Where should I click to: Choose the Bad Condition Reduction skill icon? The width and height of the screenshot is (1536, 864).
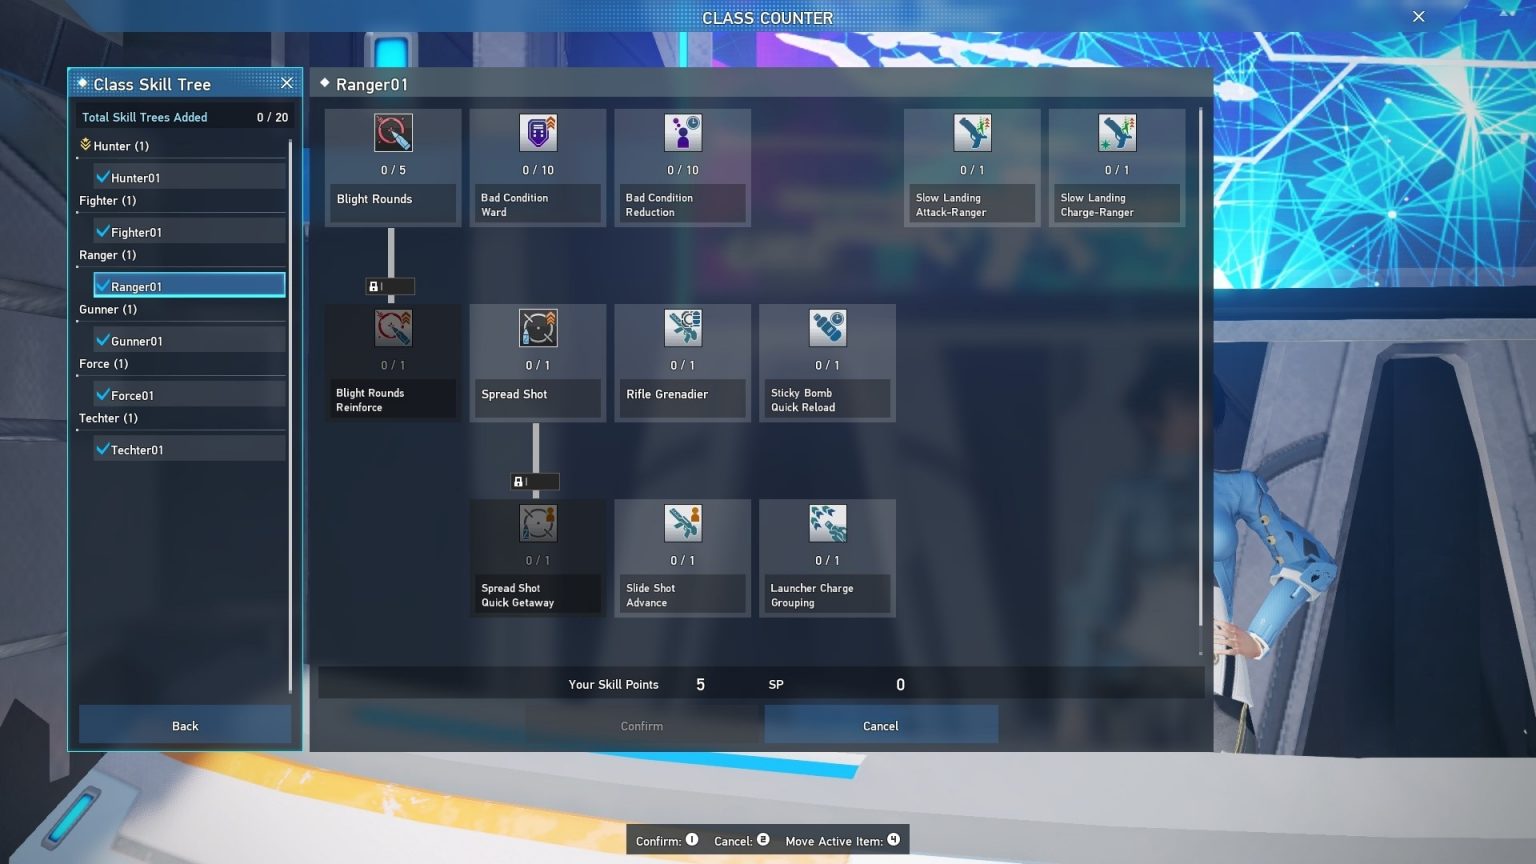(x=683, y=133)
